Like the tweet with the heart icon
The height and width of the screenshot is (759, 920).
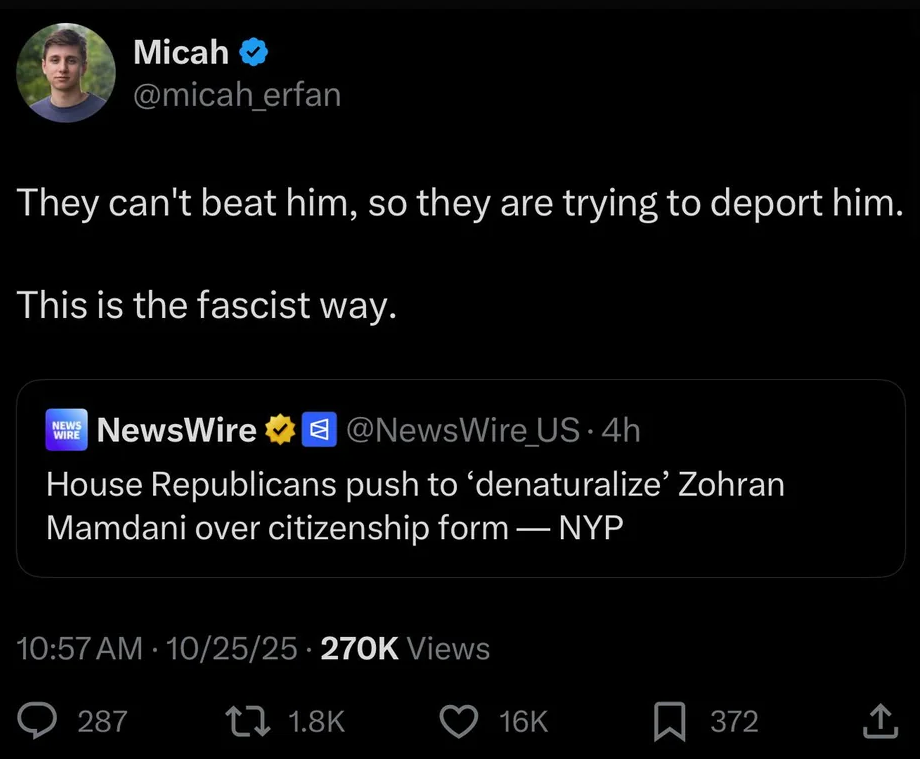pos(461,720)
